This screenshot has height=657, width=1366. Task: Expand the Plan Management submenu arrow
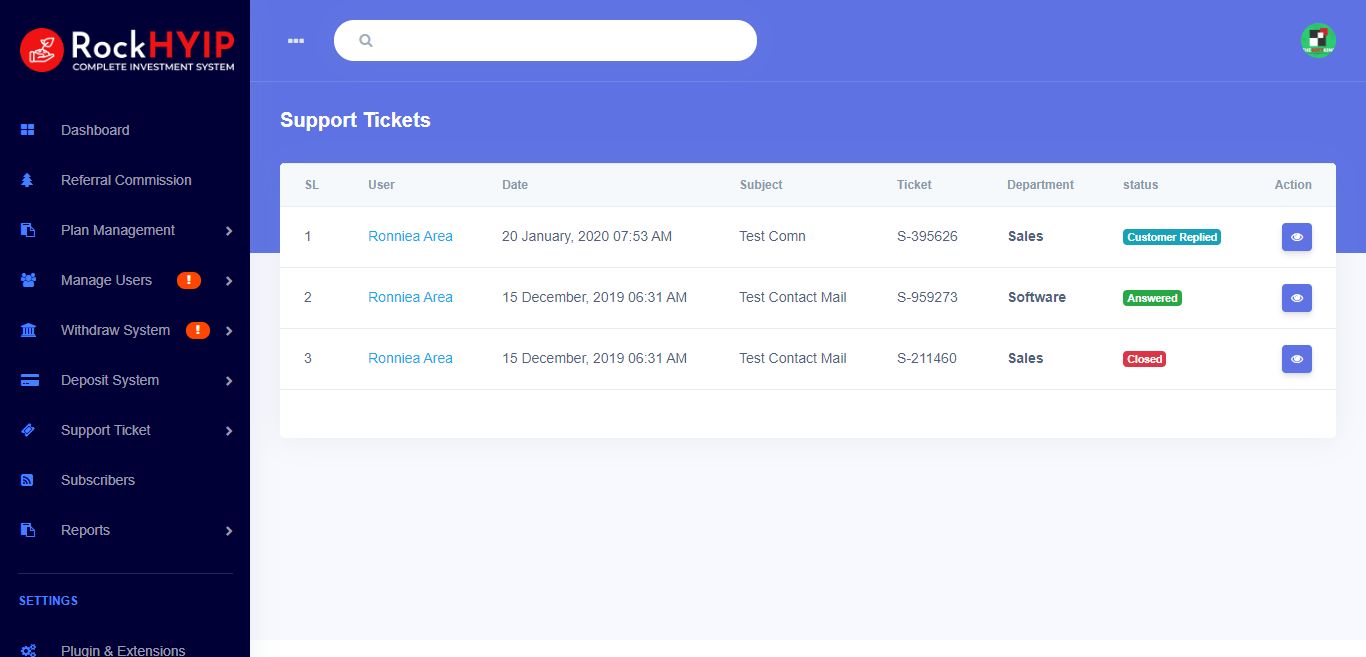tap(229, 231)
